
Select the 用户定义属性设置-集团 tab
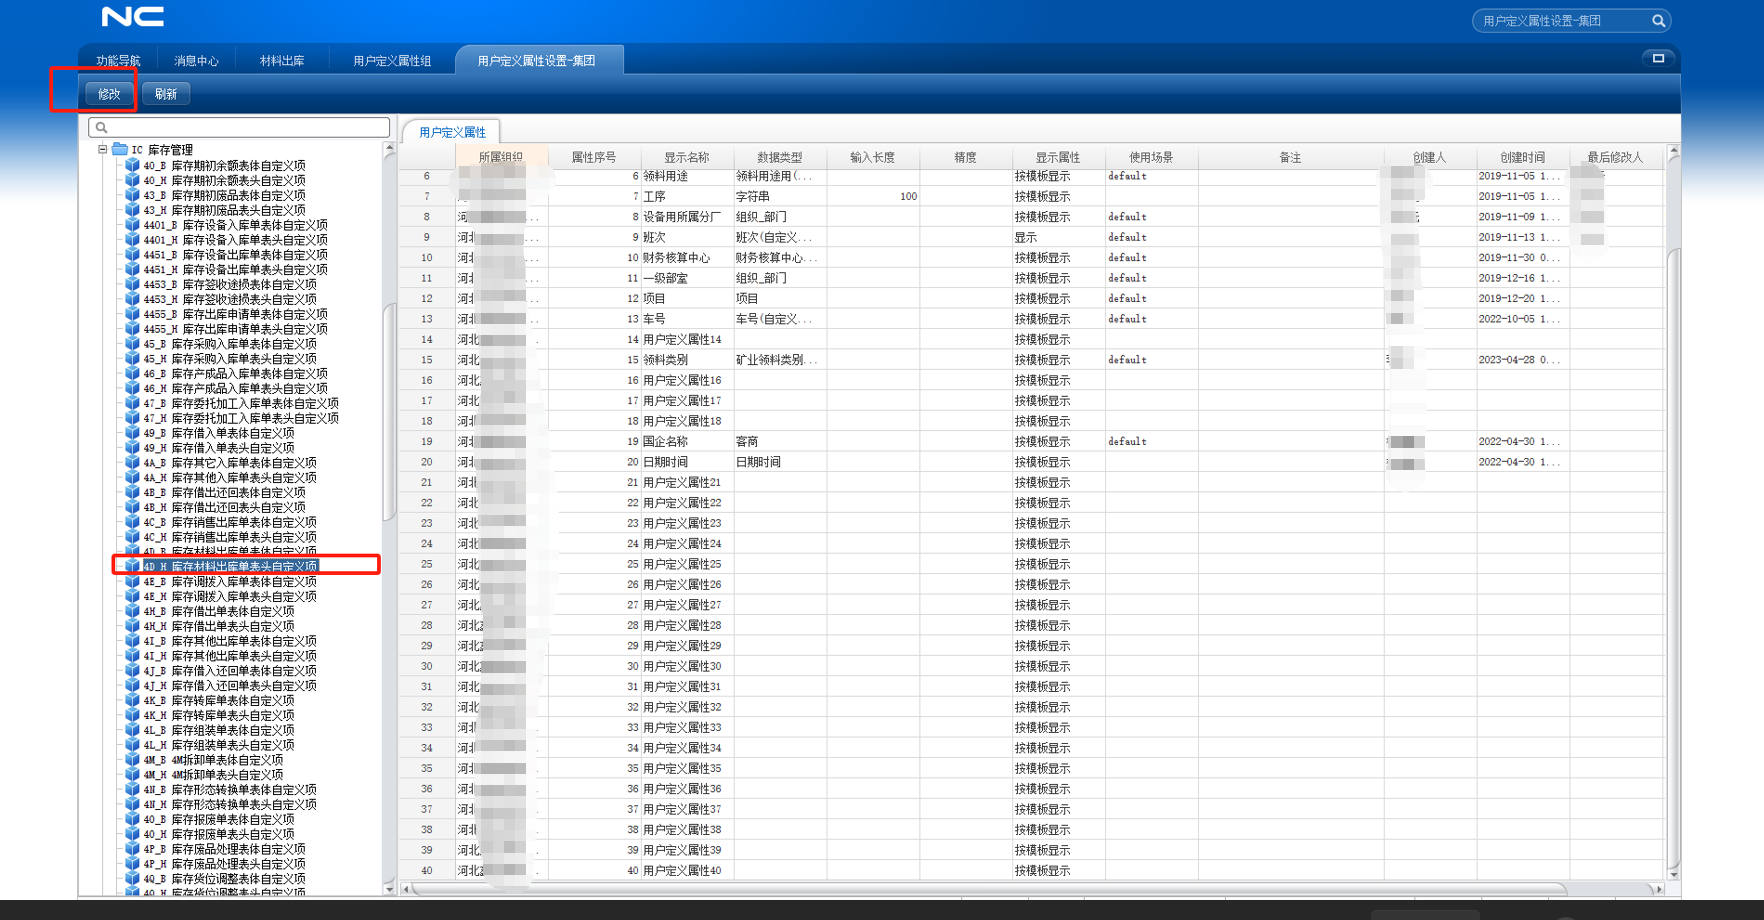pos(537,61)
